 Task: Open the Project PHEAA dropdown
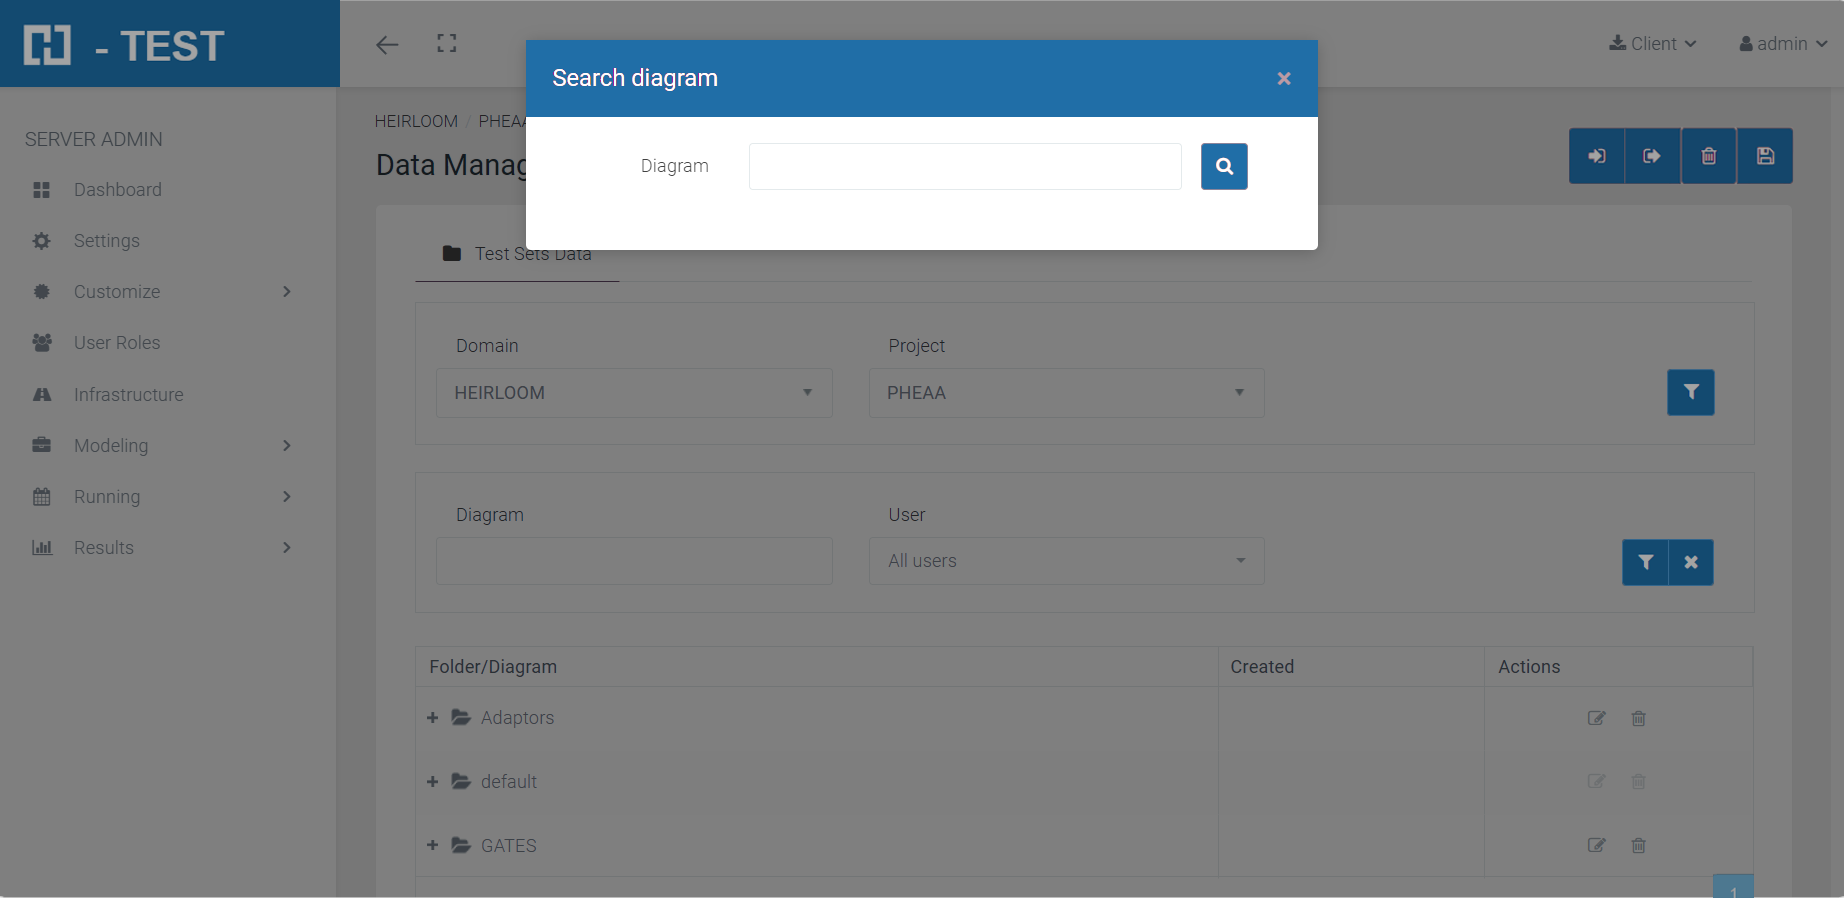click(1066, 393)
